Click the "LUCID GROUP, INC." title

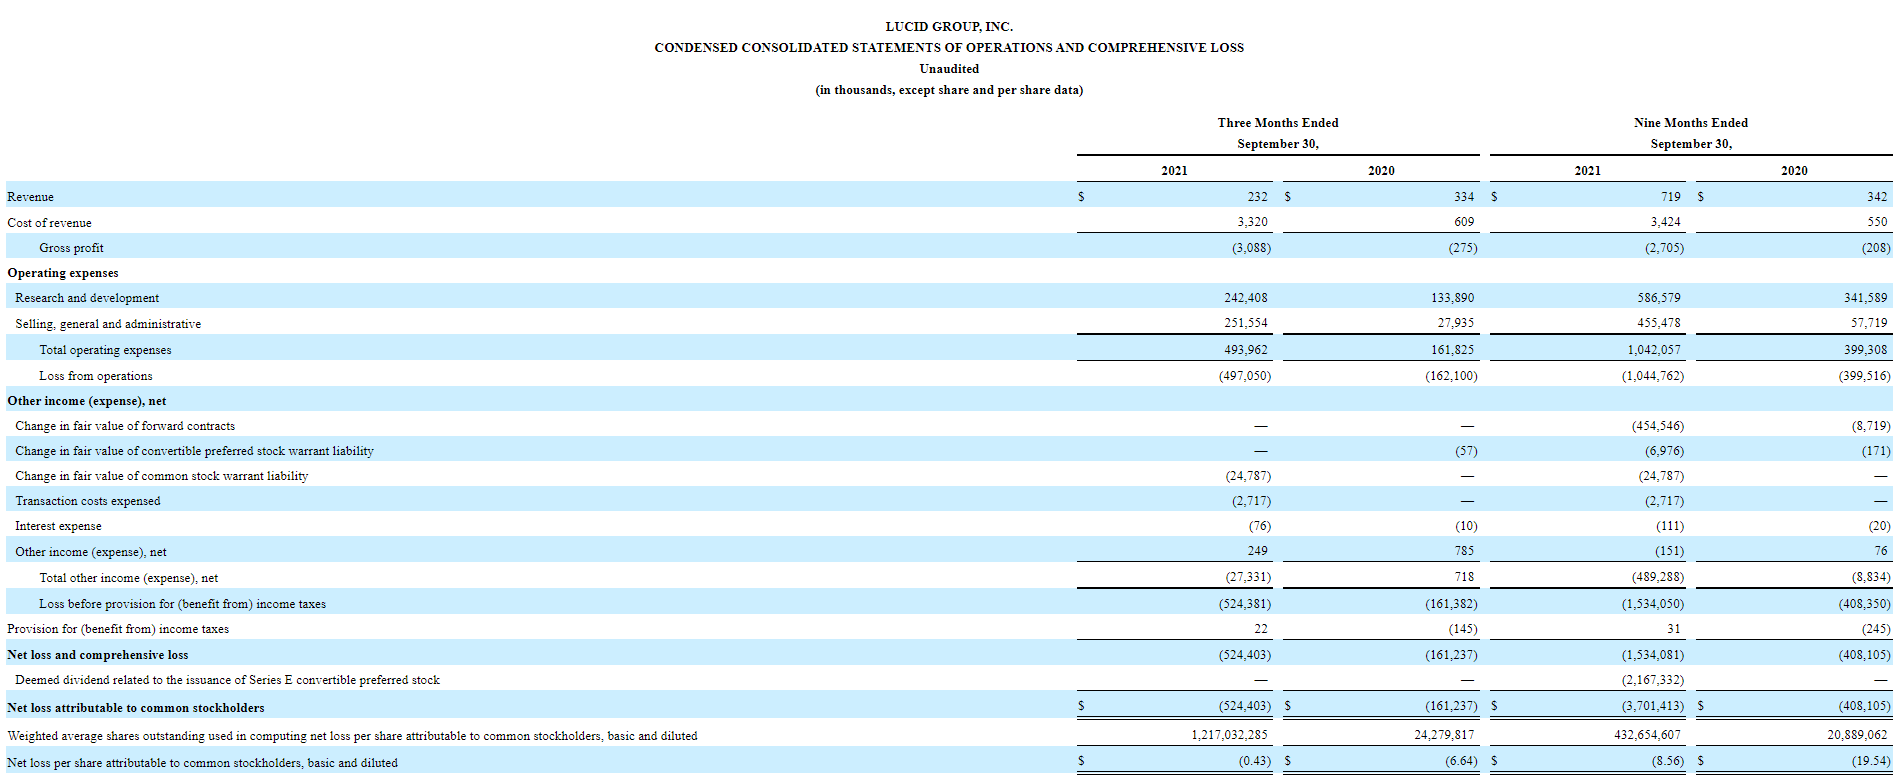(948, 27)
